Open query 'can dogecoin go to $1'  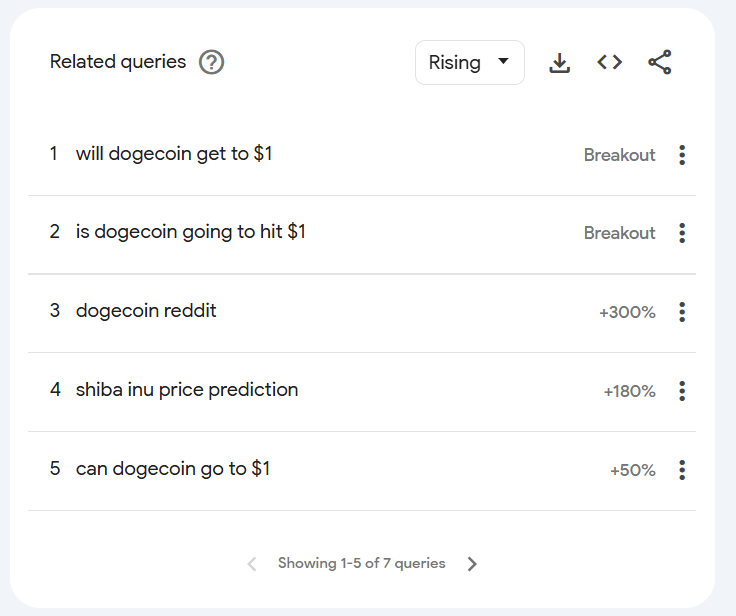173,469
